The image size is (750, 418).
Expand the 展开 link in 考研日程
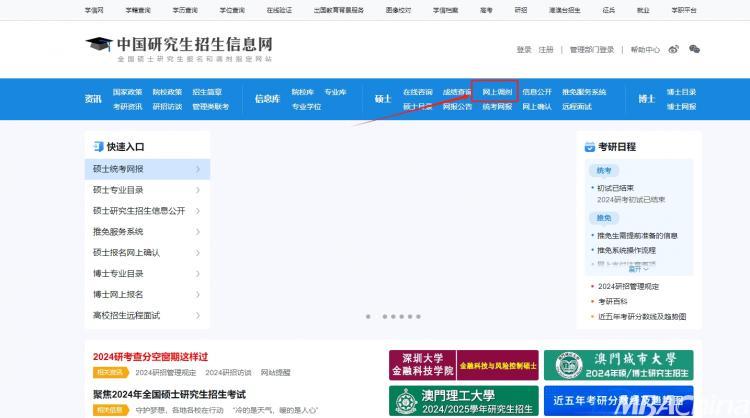point(638,269)
